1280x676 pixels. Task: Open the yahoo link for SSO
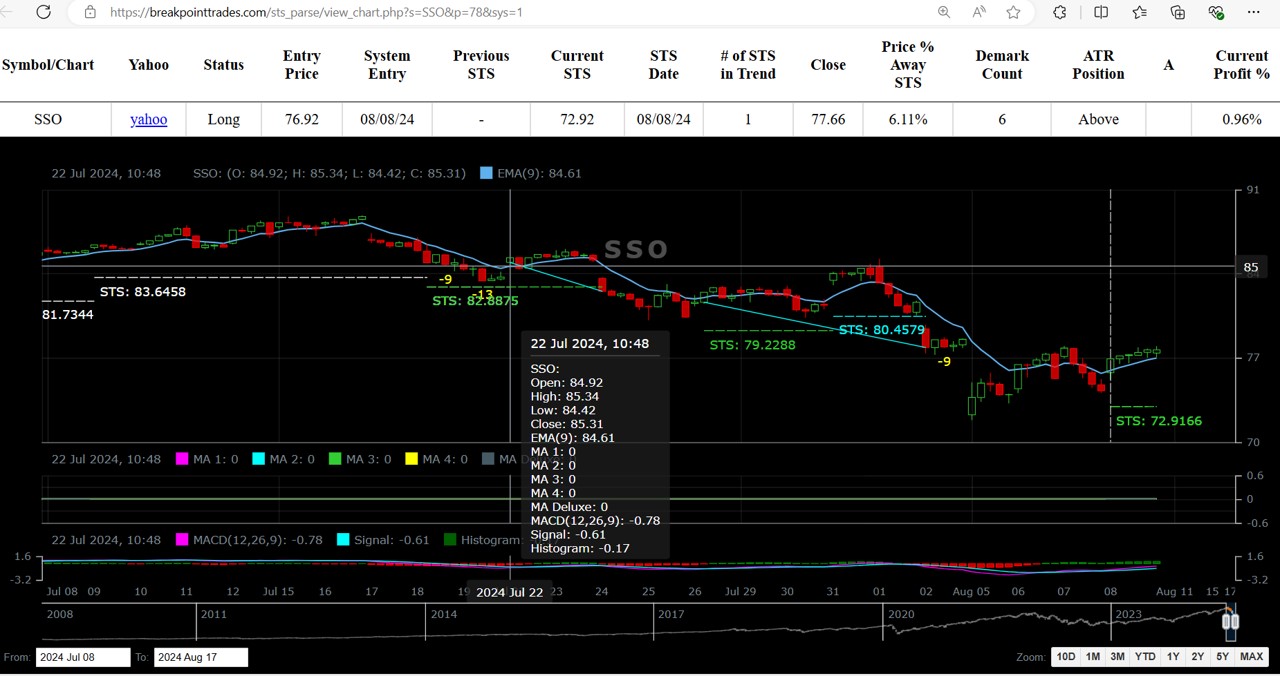(148, 119)
